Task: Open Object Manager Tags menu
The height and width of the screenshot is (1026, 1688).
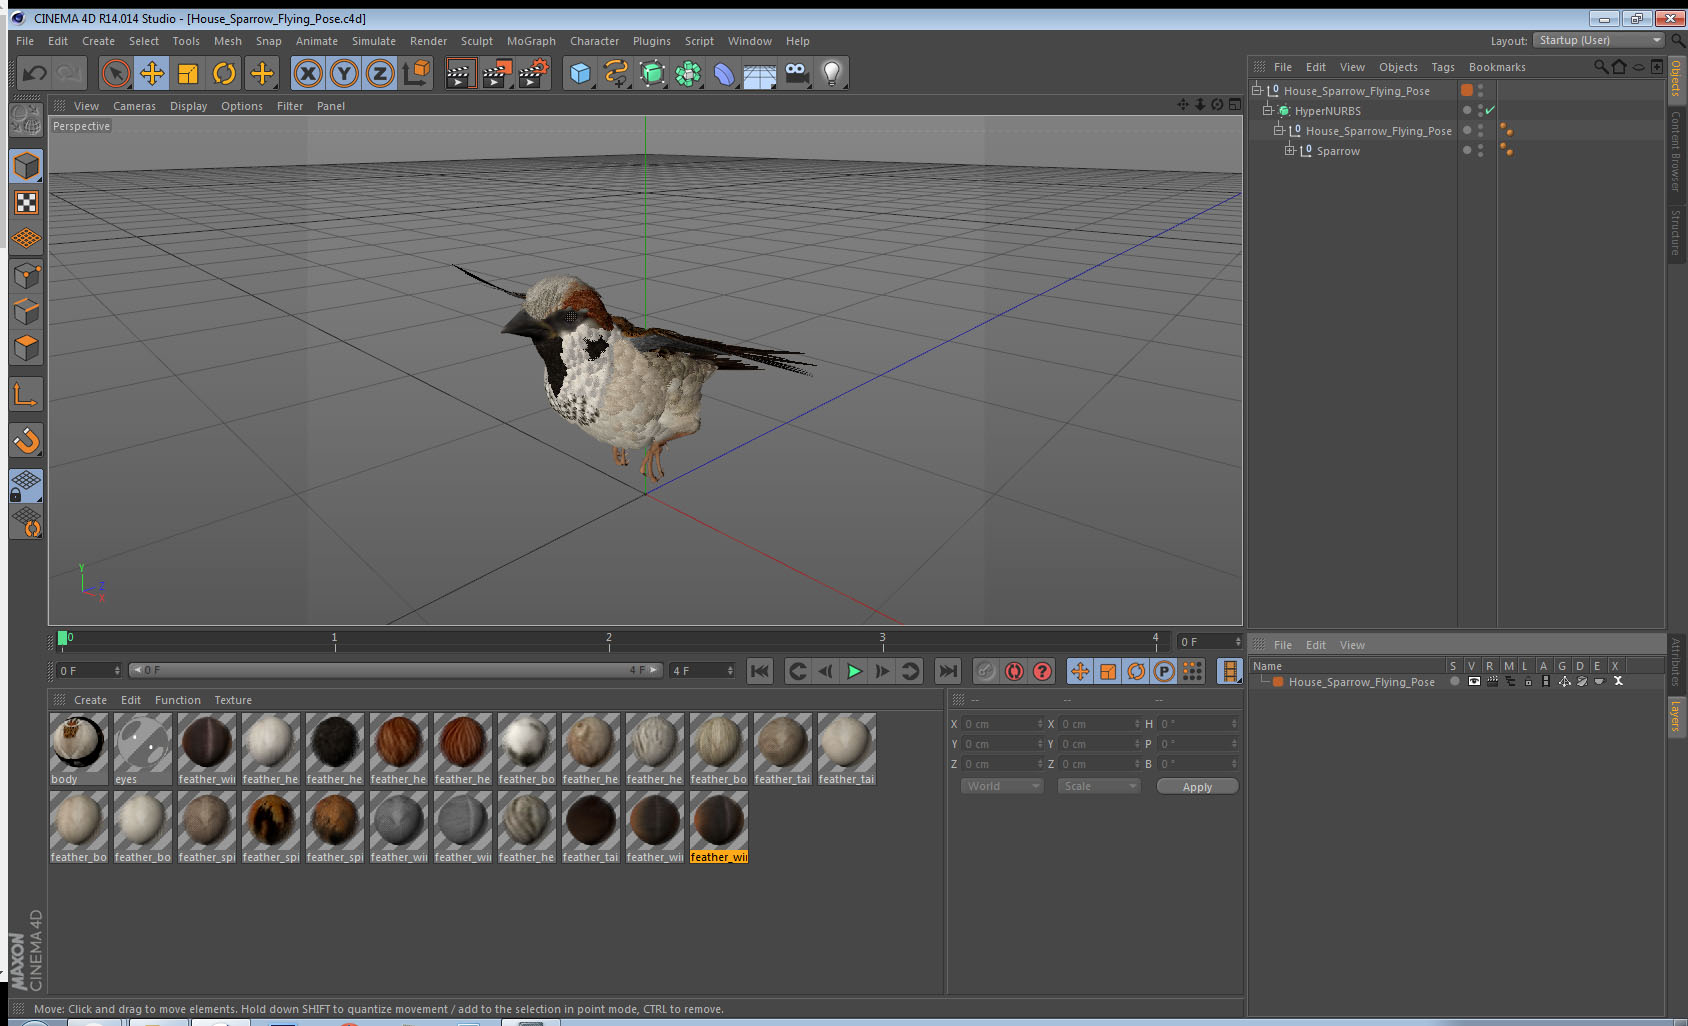Action: (x=1443, y=67)
